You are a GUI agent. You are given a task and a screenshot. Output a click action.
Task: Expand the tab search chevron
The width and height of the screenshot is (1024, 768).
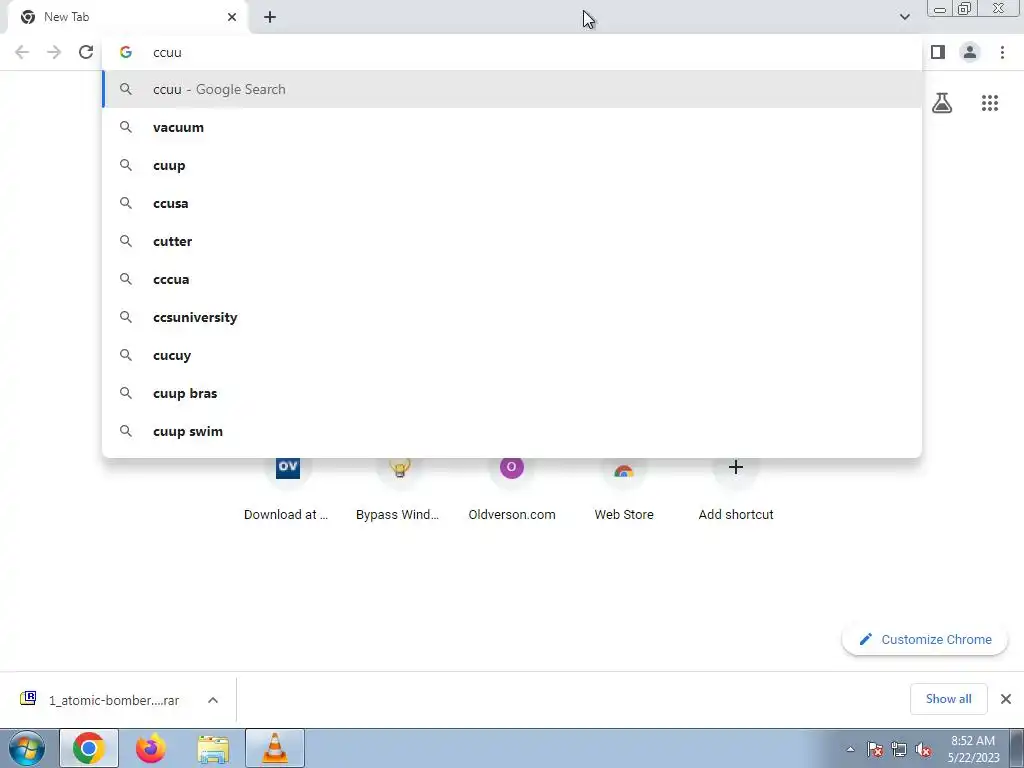pyautogui.click(x=904, y=17)
